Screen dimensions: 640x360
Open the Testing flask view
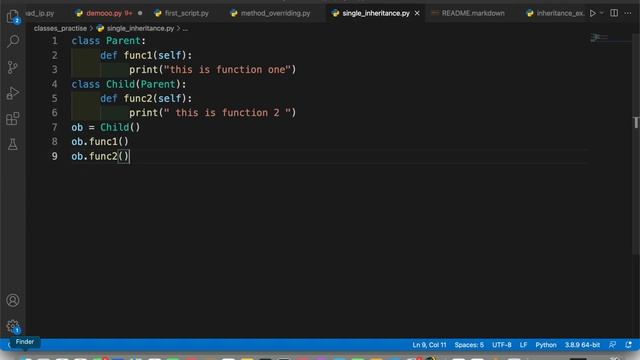point(13,144)
